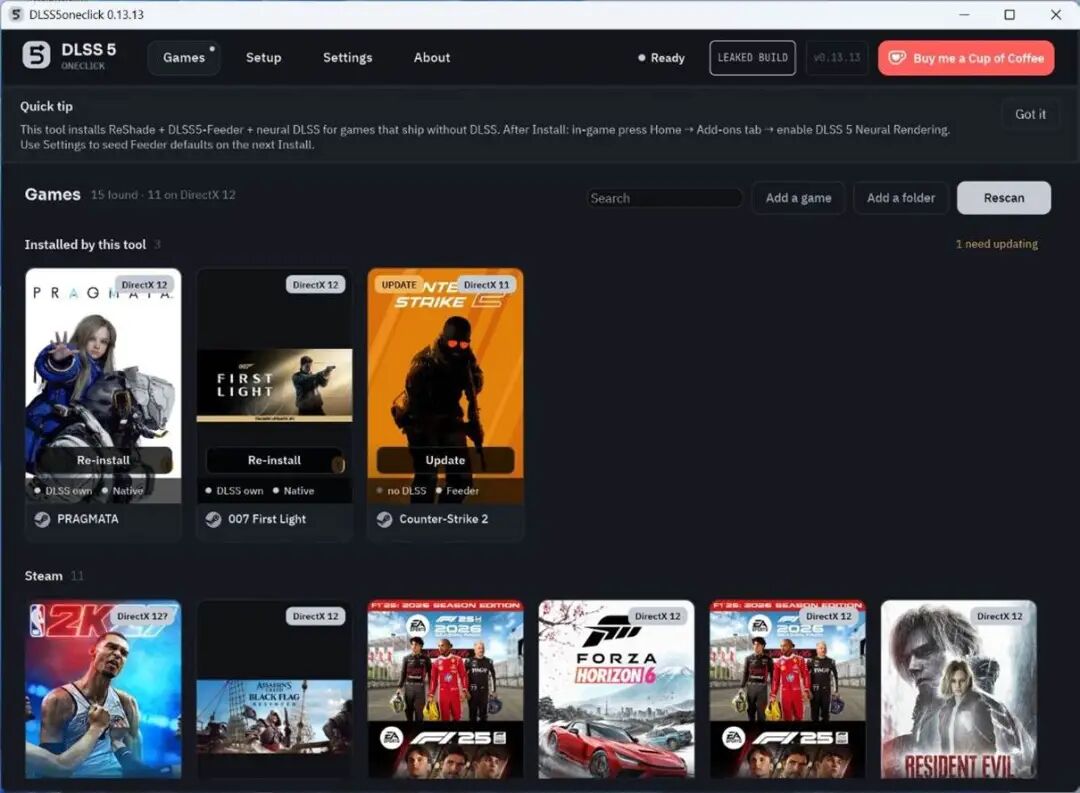Viewport: 1080px width, 793px height.
Task: Dismiss quick tip with Got it
Action: pos(1030,114)
